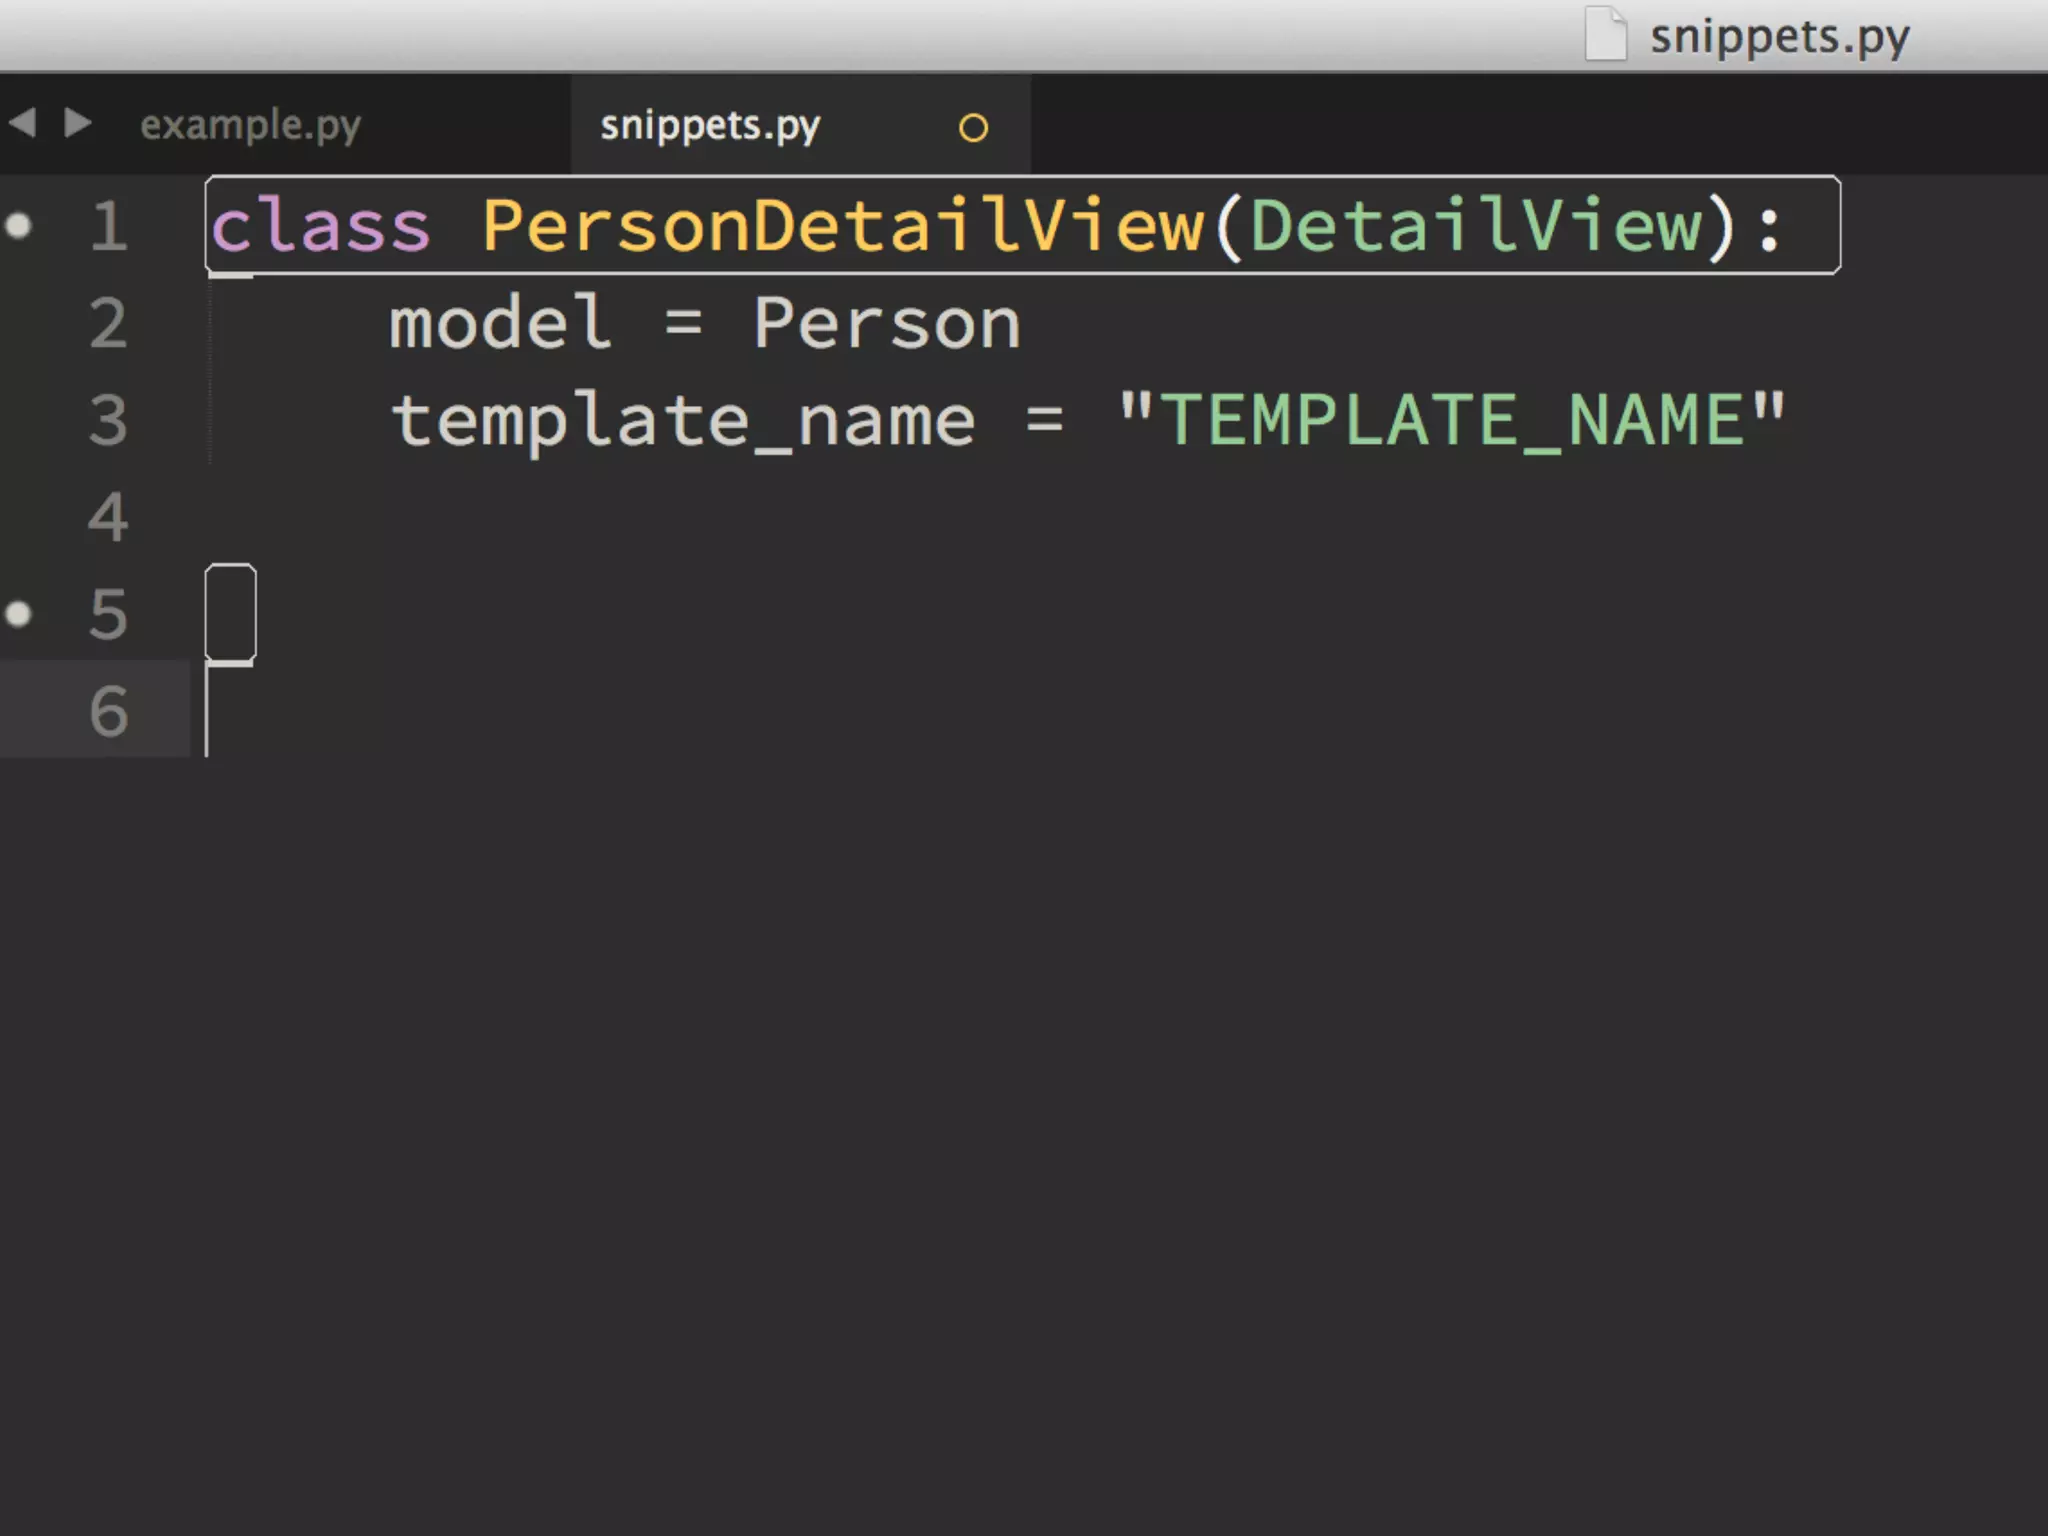Viewport: 2048px width, 1536px height.
Task: Click the gutter dot beside line 1
Action: pos(18,226)
